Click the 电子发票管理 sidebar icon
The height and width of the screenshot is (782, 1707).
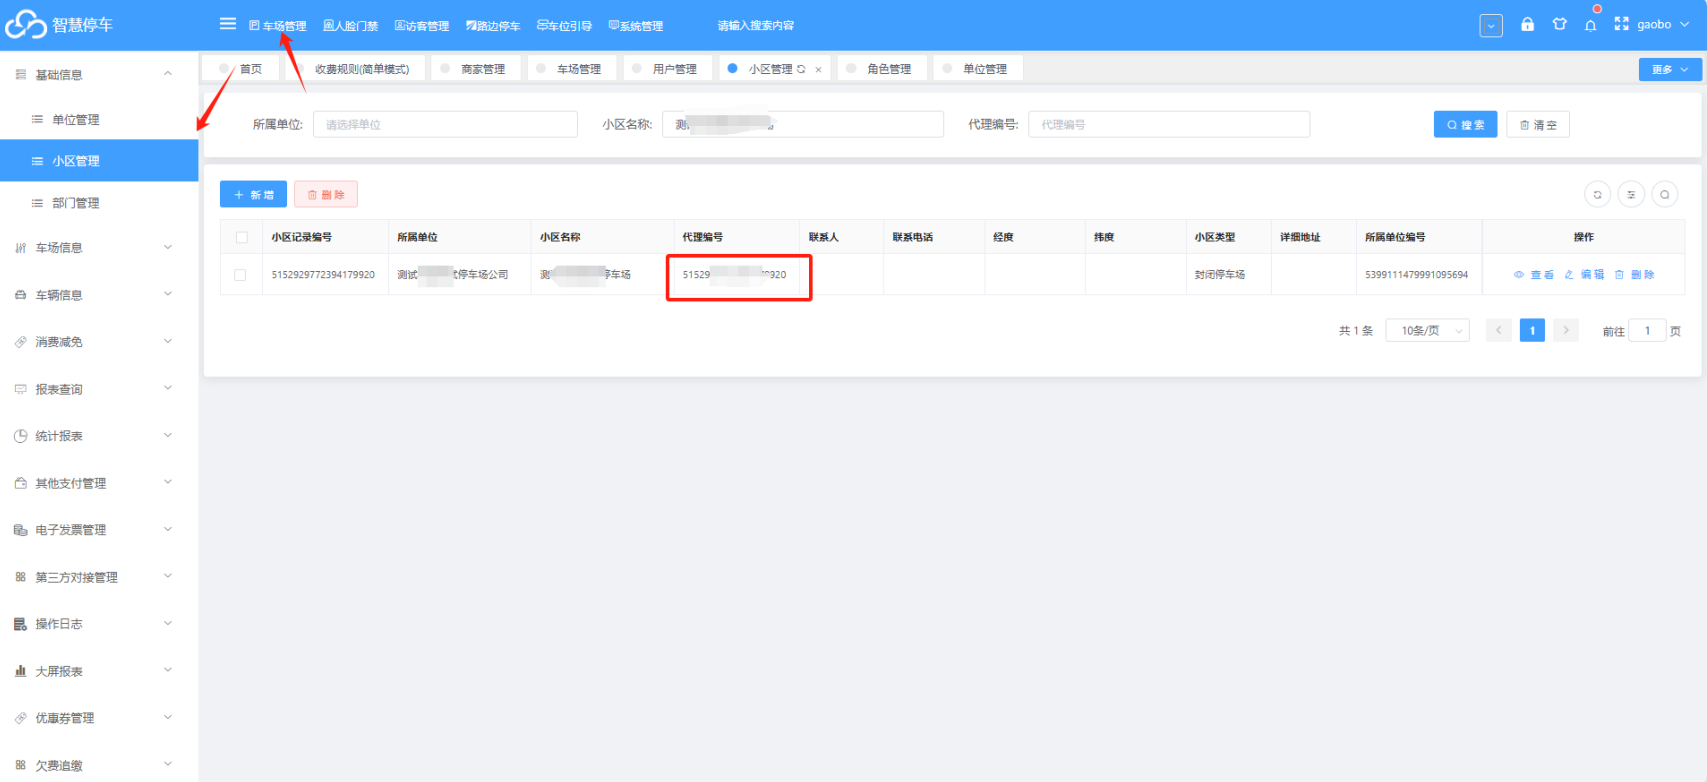click(x=20, y=530)
